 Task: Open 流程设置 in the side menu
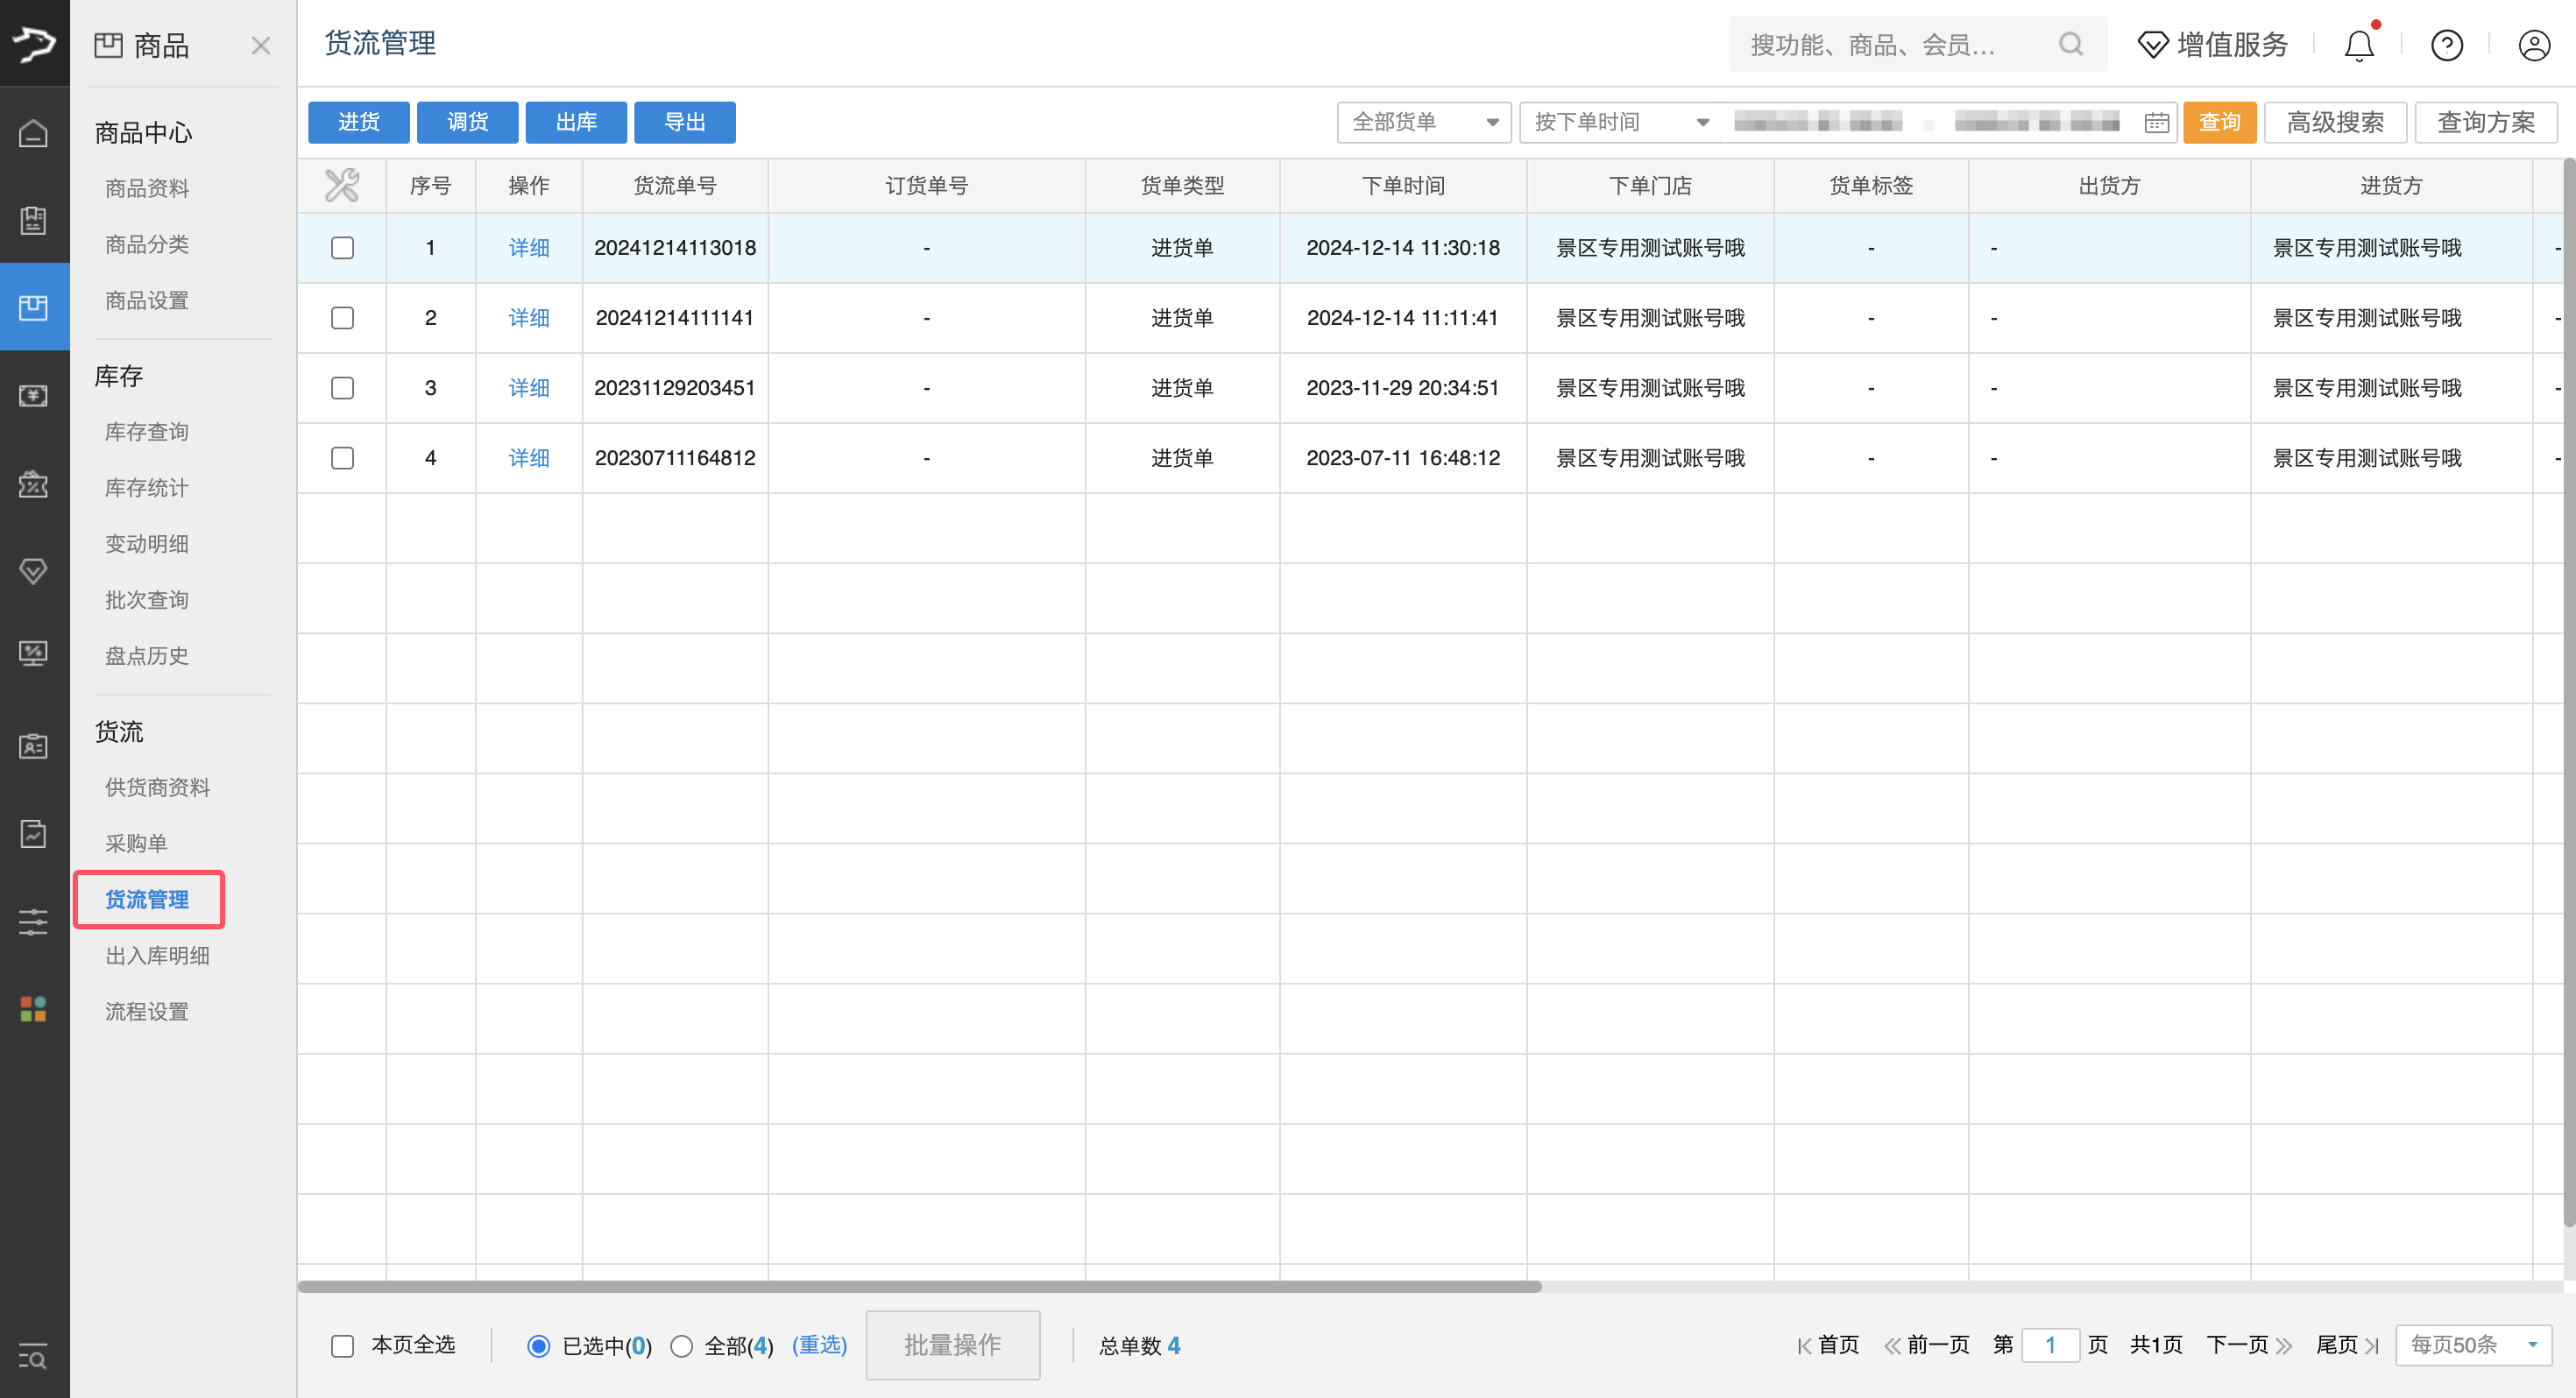(x=147, y=1011)
